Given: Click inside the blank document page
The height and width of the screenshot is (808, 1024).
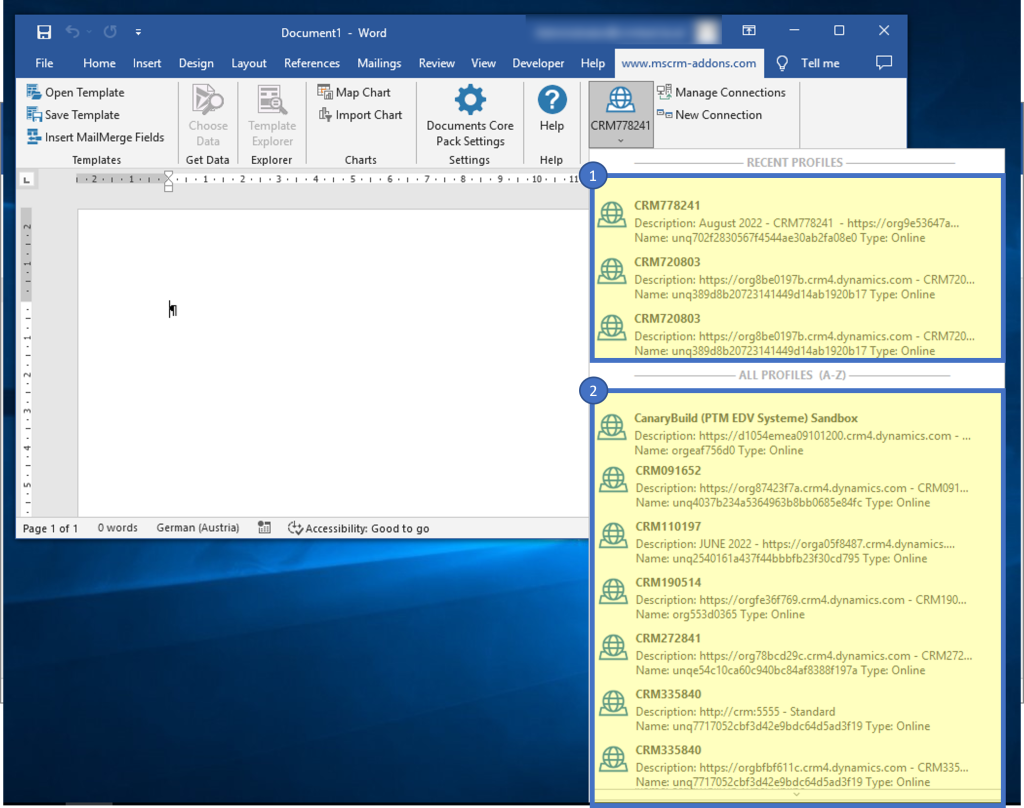Looking at the screenshot, I should (333, 363).
